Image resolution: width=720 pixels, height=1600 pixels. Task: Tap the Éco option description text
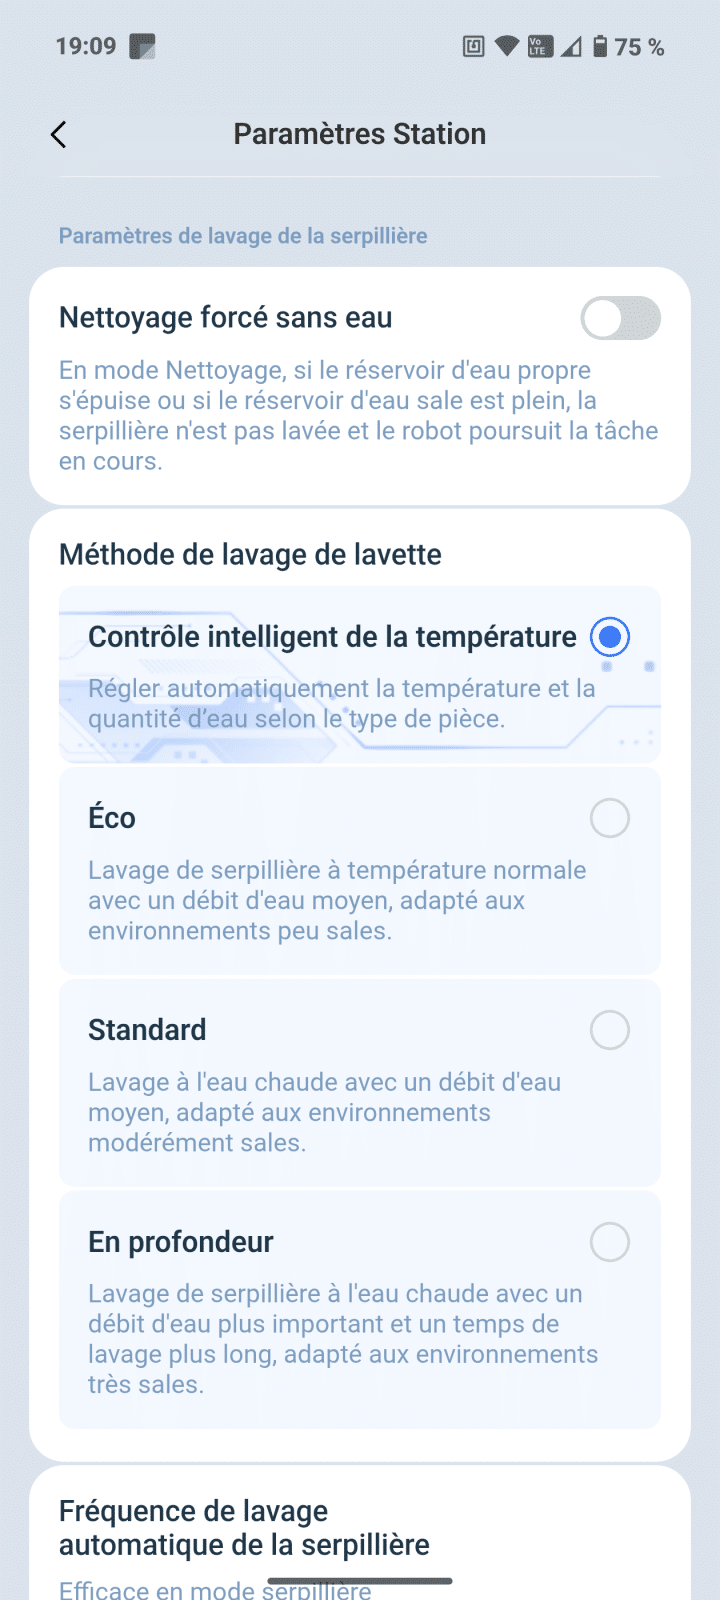click(337, 900)
